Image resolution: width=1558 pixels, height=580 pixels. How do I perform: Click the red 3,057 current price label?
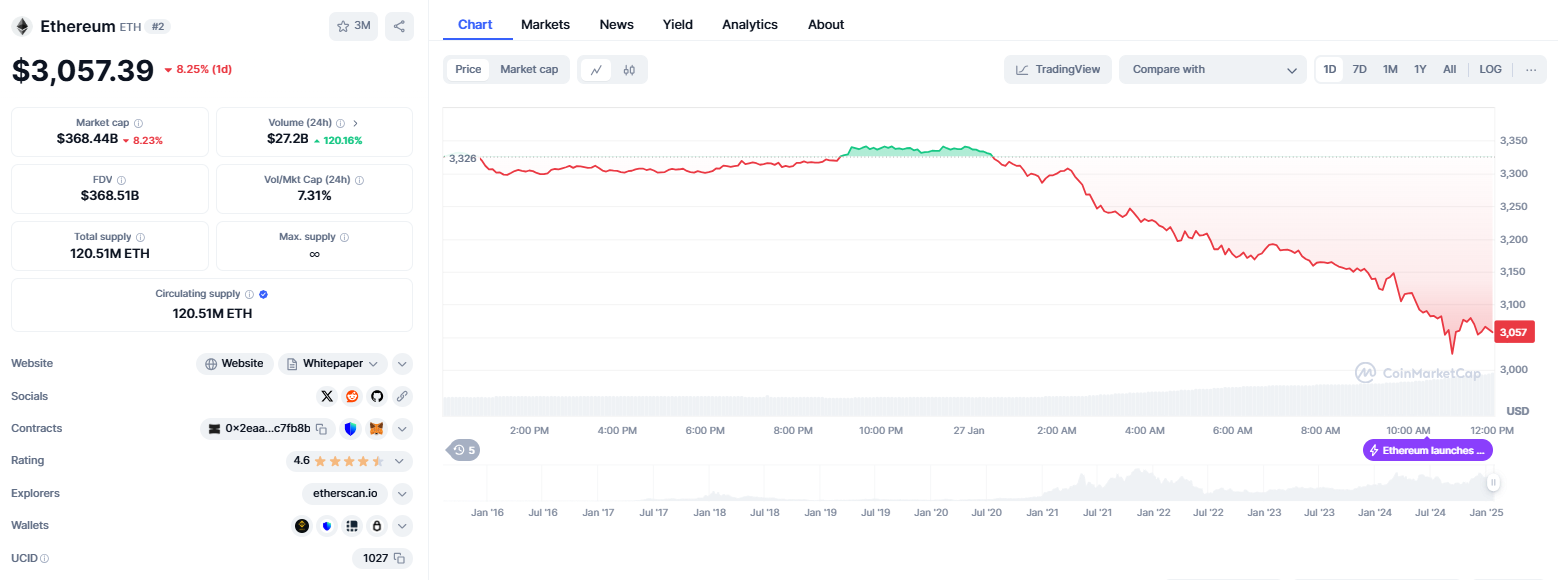1512,333
